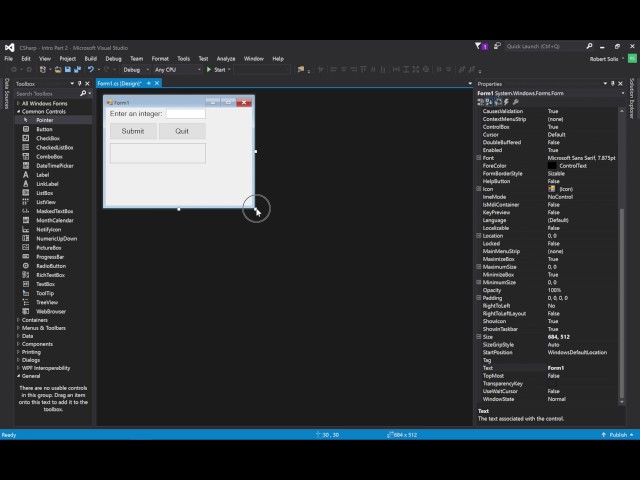Click the feedback icon beside Quick Launch
The image size is (640, 480).
pyautogui.click(x=497, y=46)
